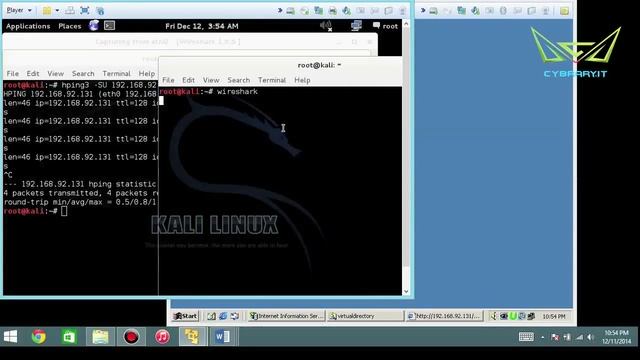Switch to VMware Player on host taskbar
Screen dimensions: 640x360
pyautogui.click(x=192, y=337)
